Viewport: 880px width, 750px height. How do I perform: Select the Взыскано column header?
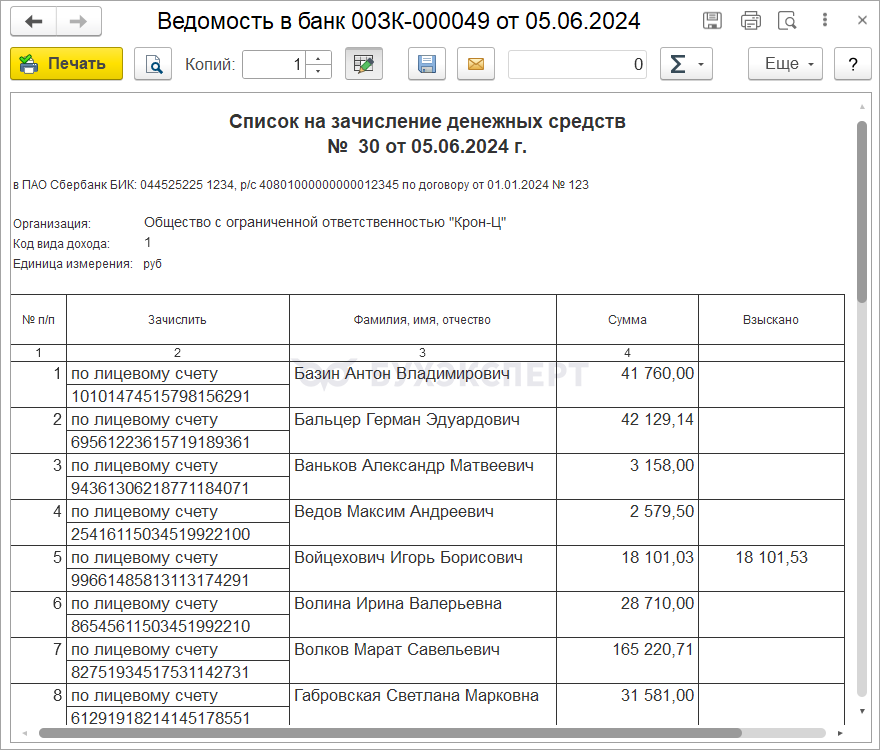771,319
